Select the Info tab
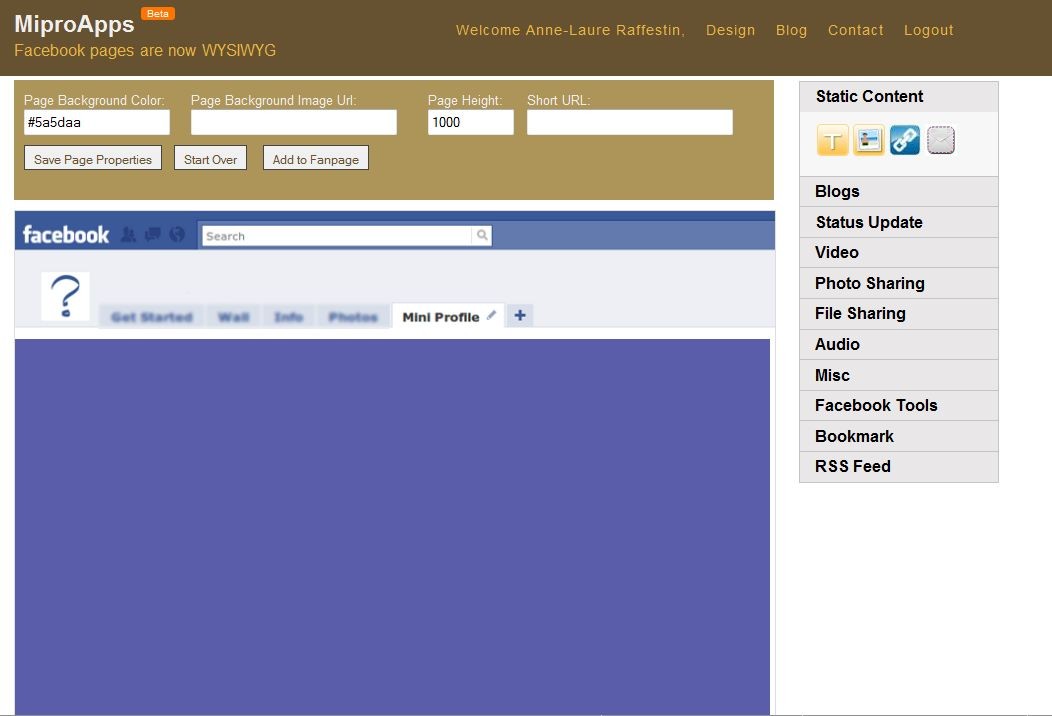 click(288, 317)
